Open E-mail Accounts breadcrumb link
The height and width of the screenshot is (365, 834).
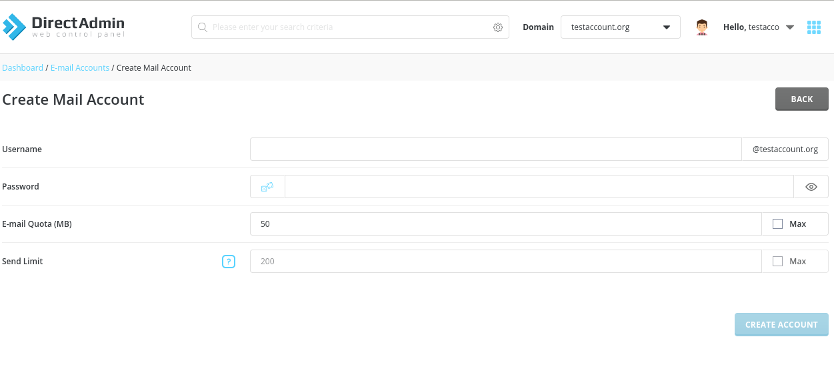[x=80, y=68]
